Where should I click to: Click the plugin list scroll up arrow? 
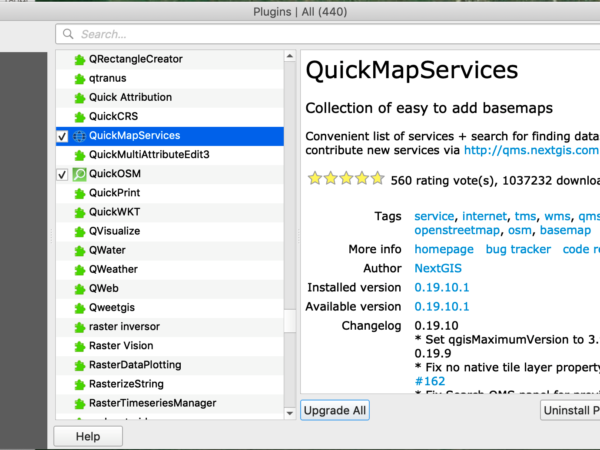[290, 56]
